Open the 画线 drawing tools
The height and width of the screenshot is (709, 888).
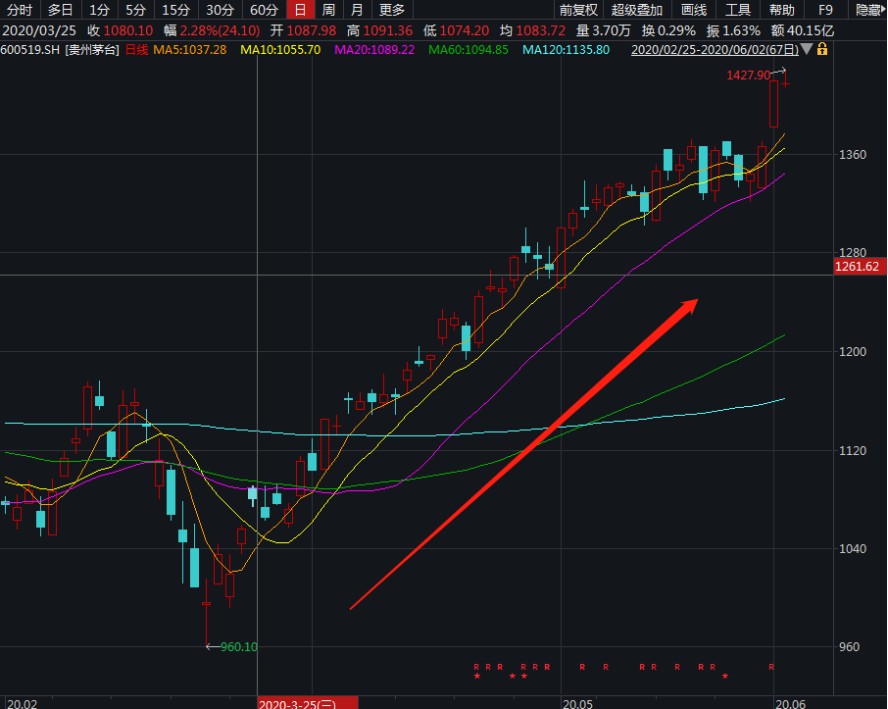(x=693, y=10)
